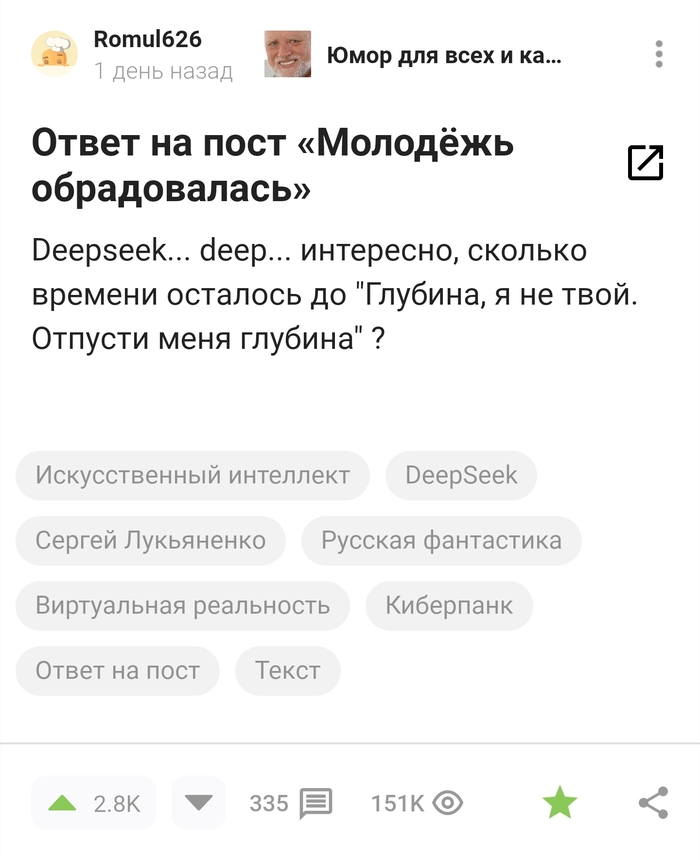This screenshot has width=700, height=860.
Task: Choose the 'Русская фантастика' tag
Action: (441, 541)
